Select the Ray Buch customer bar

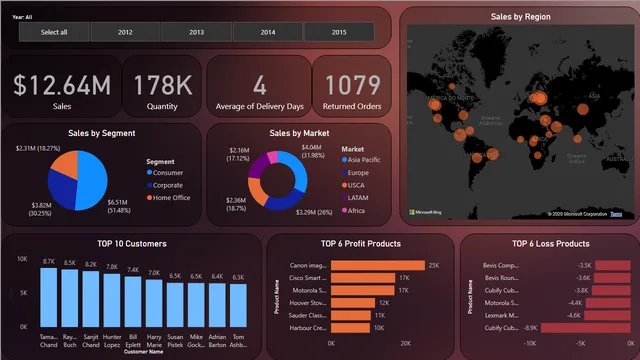tap(70, 298)
